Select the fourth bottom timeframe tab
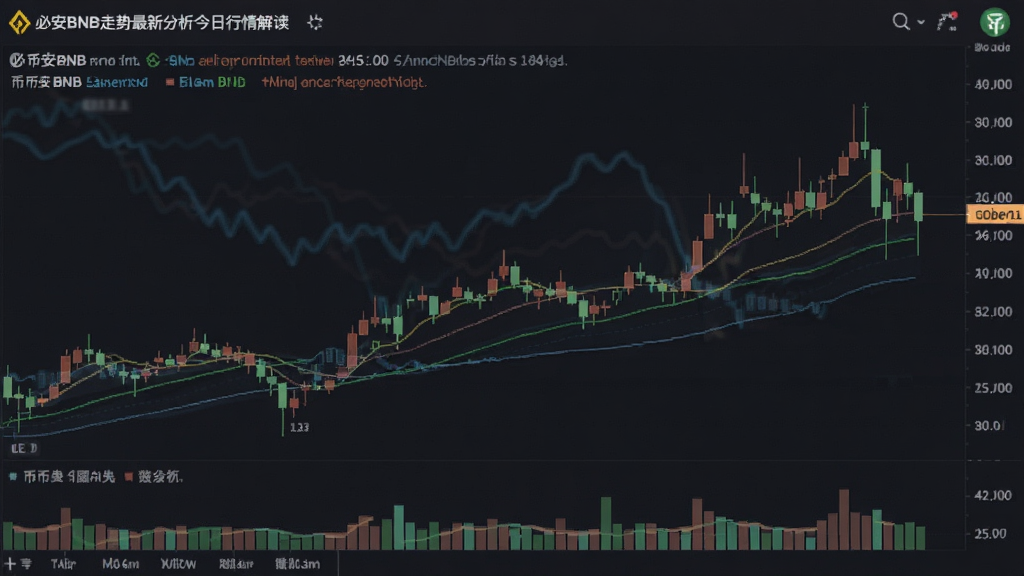This screenshot has height=576, width=1024. [x=236, y=564]
